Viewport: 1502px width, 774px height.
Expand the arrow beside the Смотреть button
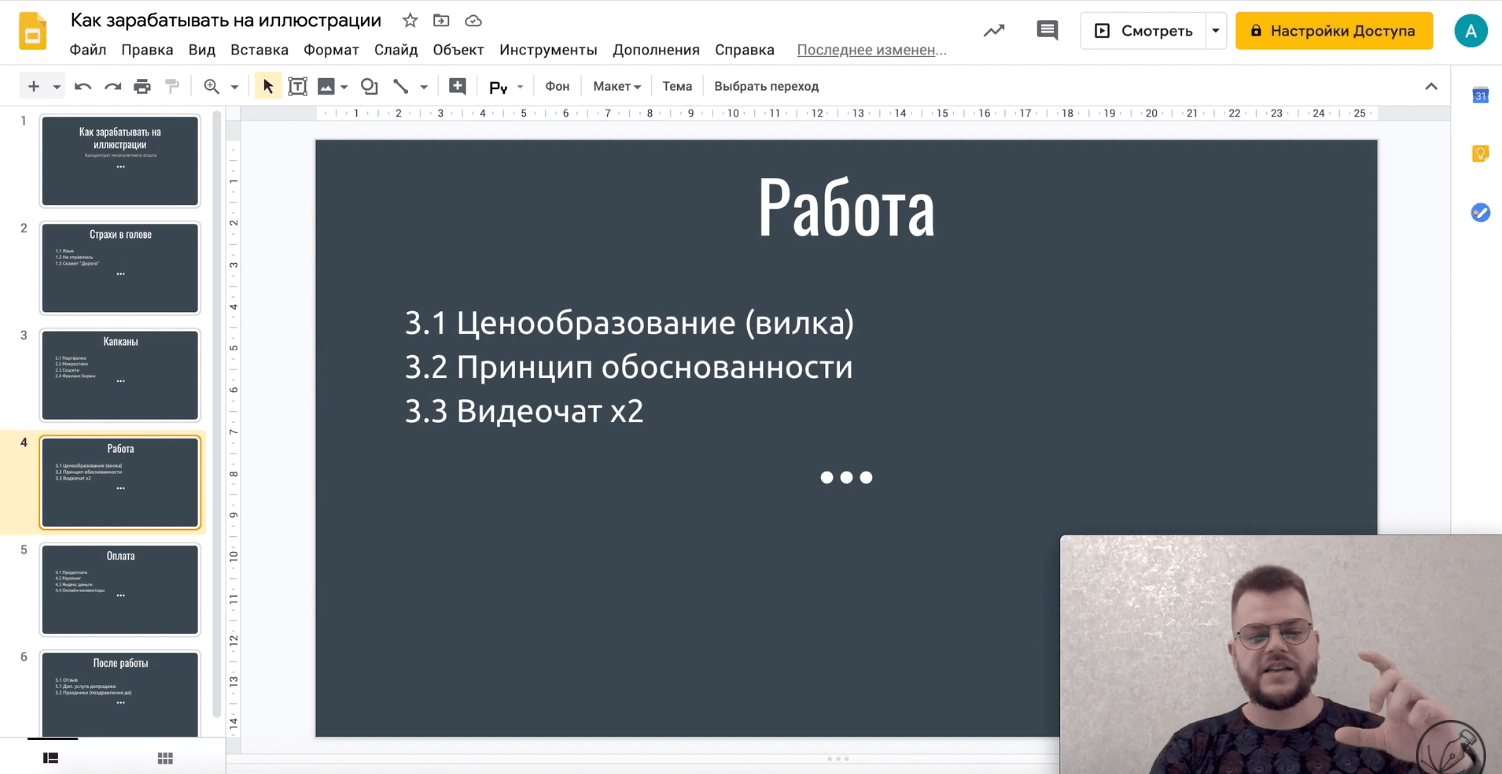coord(1216,31)
